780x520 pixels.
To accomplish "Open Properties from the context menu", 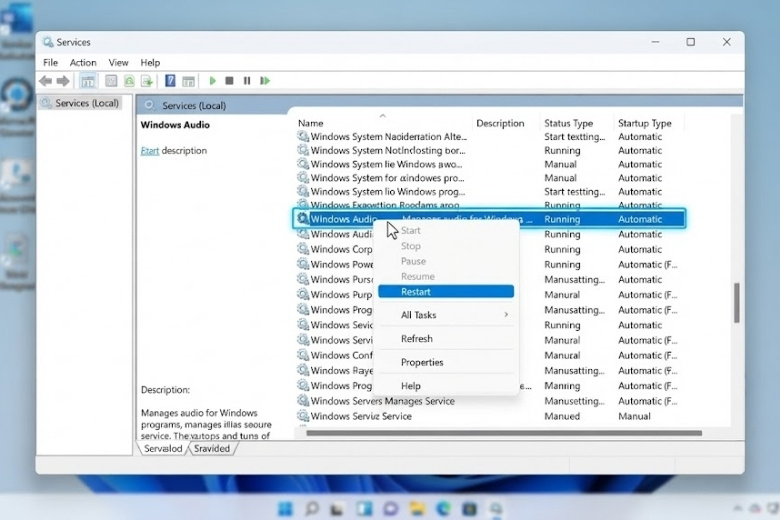I will tap(446, 362).
